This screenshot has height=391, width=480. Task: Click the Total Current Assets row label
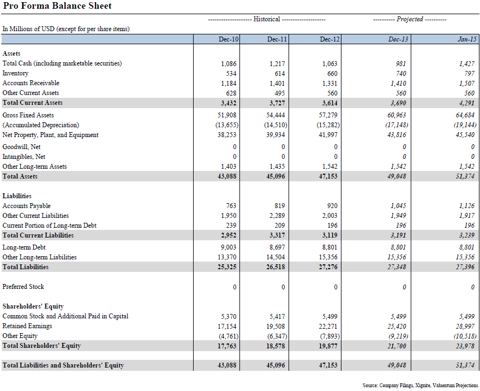32,103
